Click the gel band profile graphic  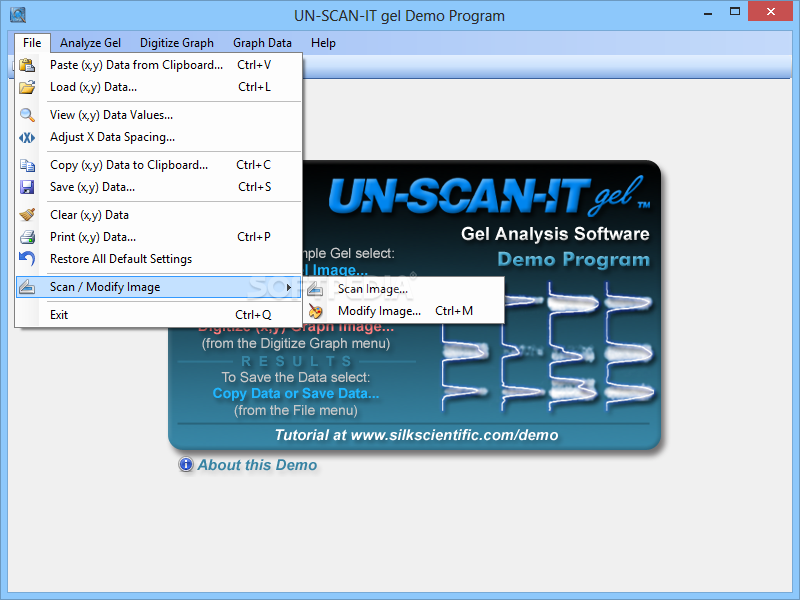point(547,347)
